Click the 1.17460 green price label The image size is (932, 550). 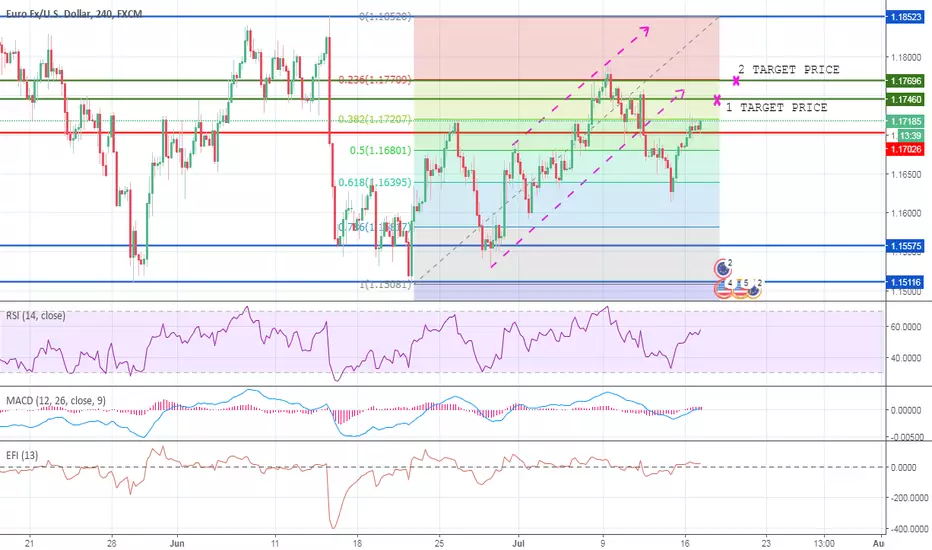tap(906, 99)
